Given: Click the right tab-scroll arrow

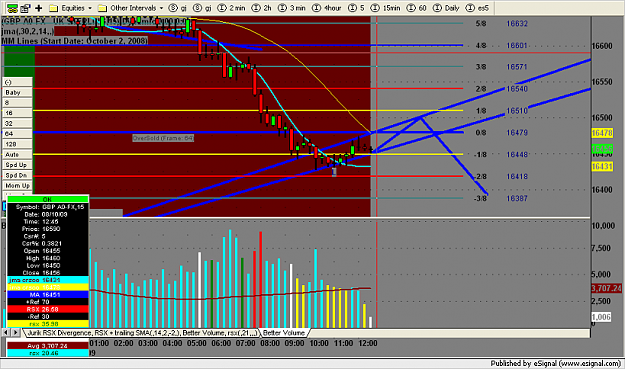Looking at the screenshot, I should (x=15, y=332).
